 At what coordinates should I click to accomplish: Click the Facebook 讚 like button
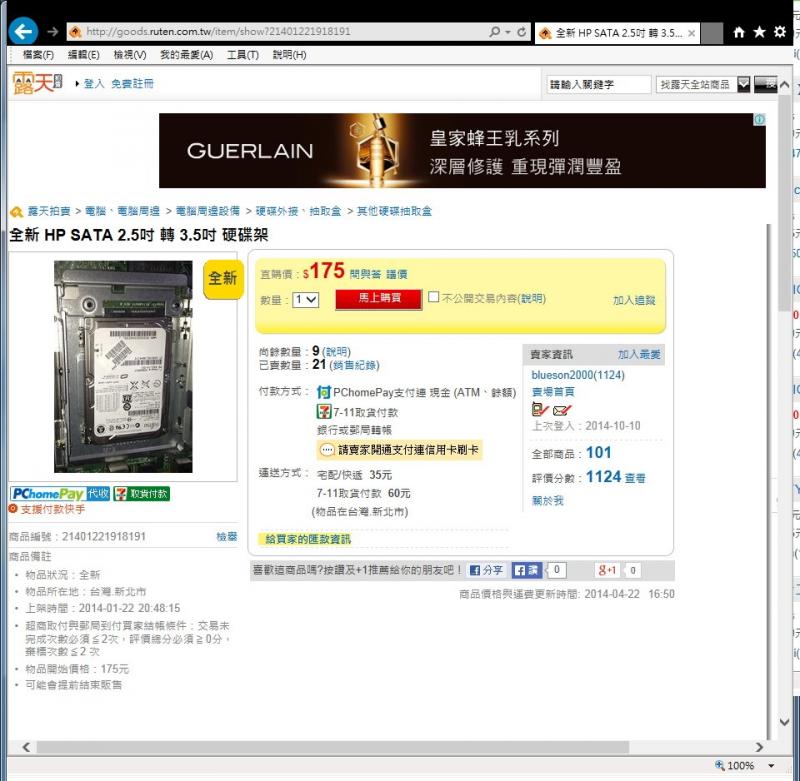(527, 570)
